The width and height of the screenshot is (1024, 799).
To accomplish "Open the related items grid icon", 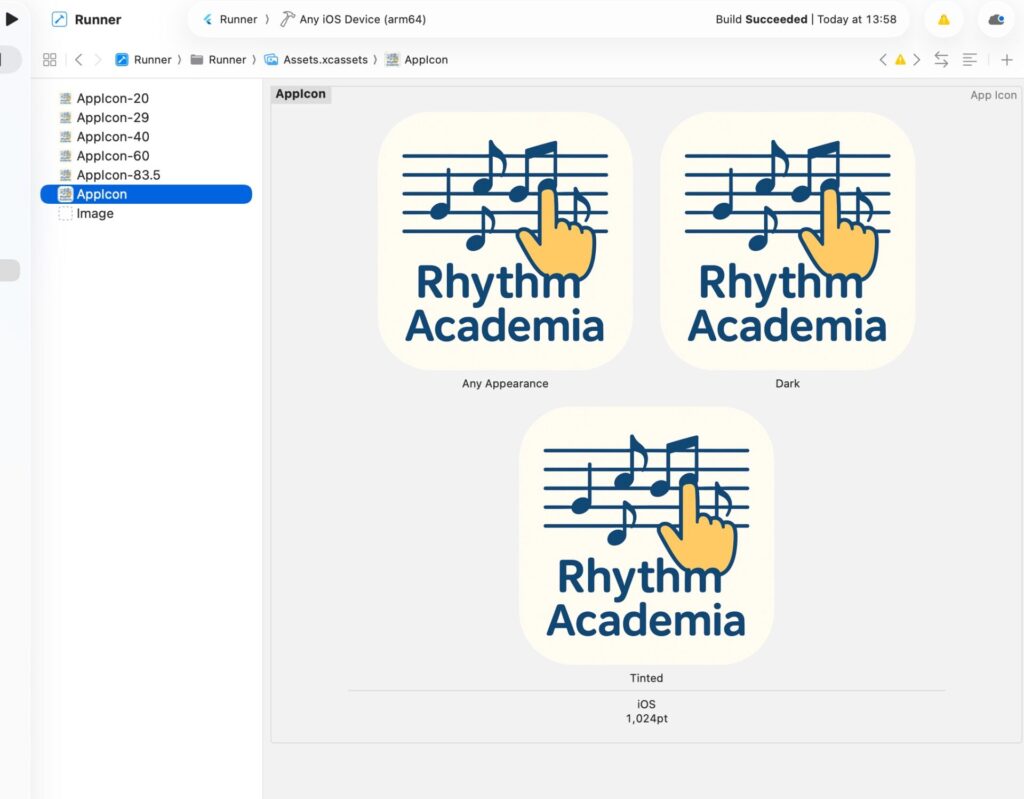I will tap(50, 60).
